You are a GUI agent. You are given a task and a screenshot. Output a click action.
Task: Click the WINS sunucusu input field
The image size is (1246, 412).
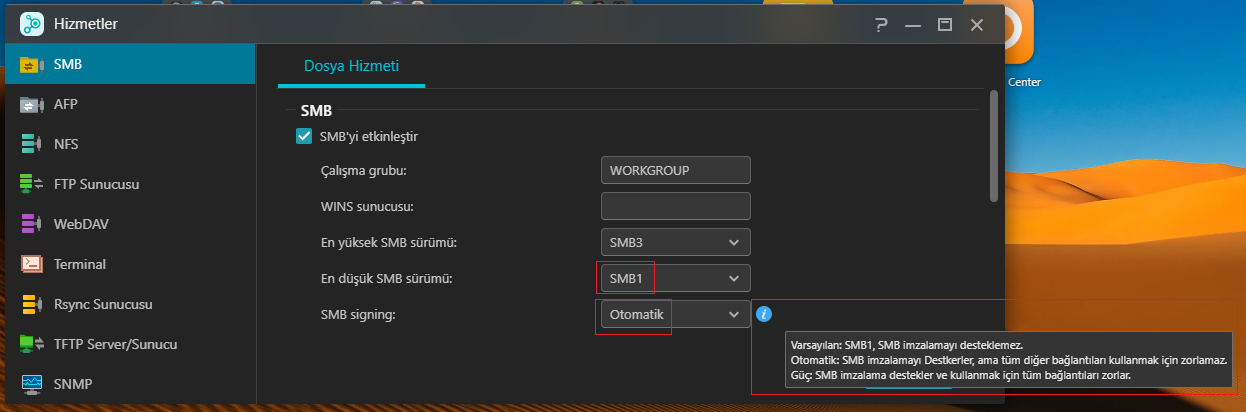tap(675, 206)
